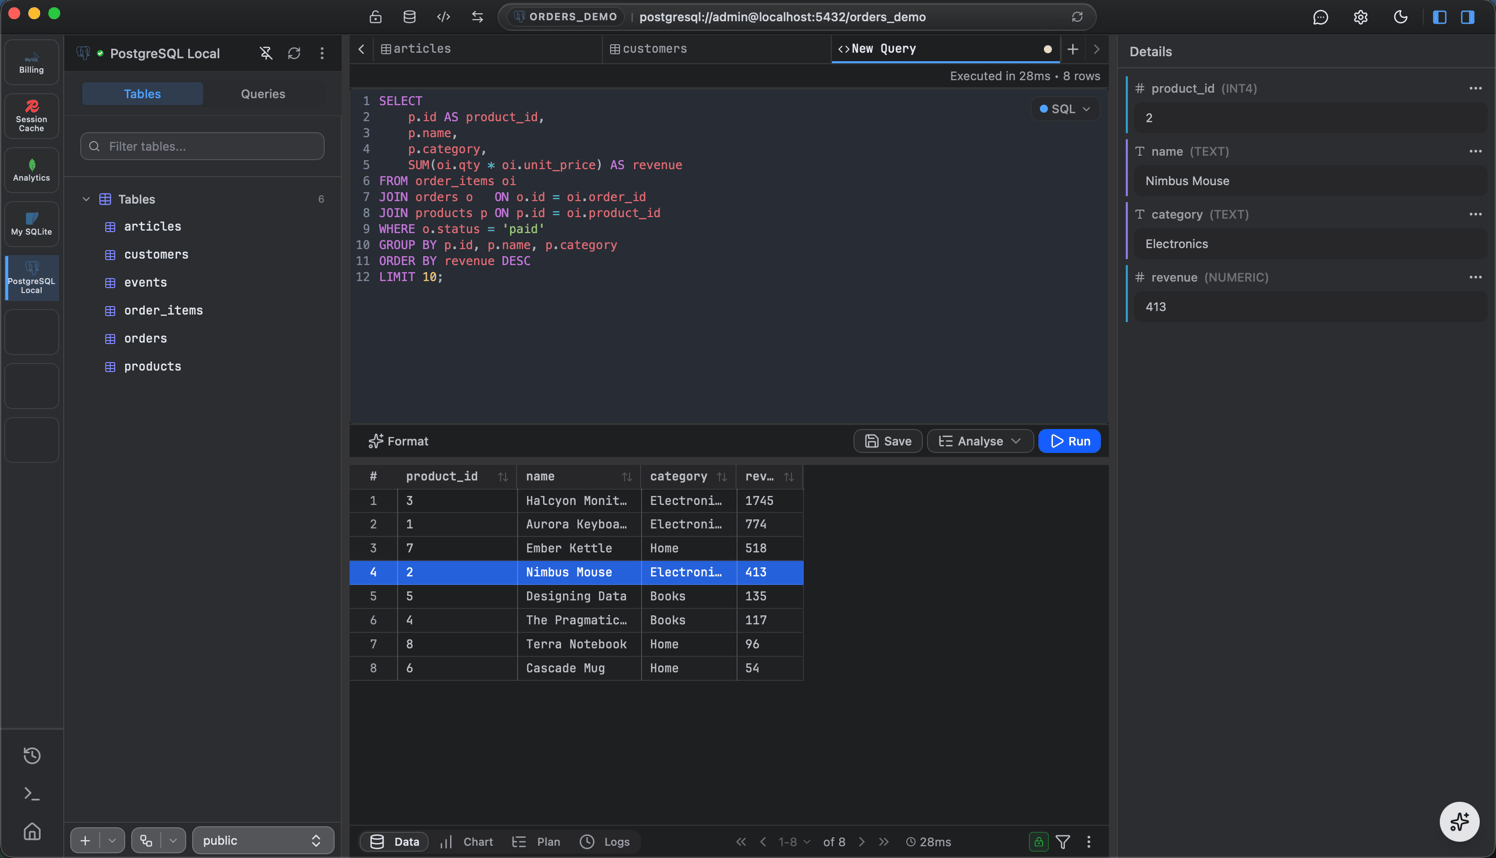Viewport: 1496px width, 858px height.
Task: Click the database icon in top toolbar
Action: tap(410, 17)
